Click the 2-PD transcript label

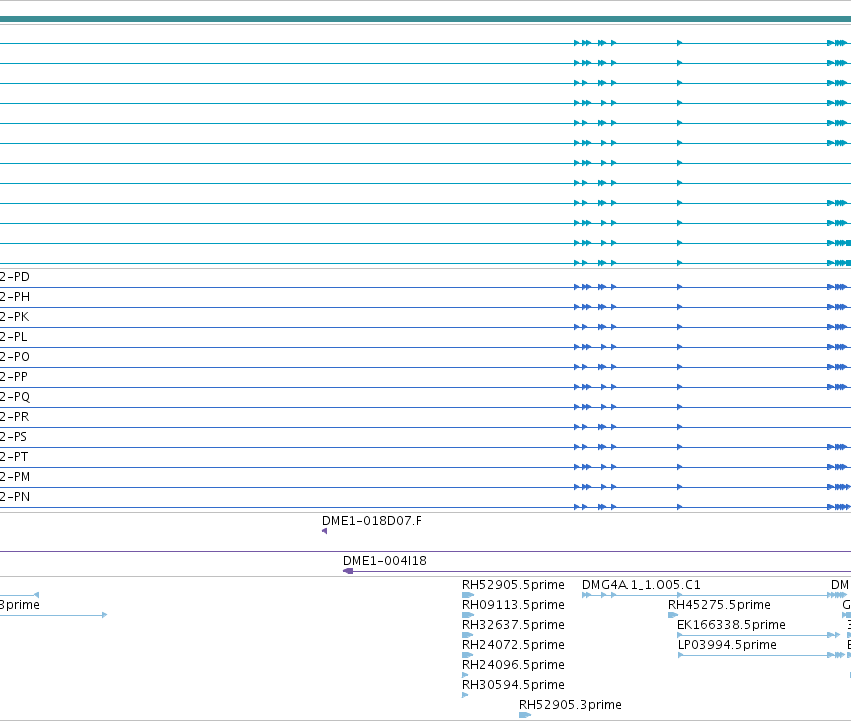click(x=15, y=277)
